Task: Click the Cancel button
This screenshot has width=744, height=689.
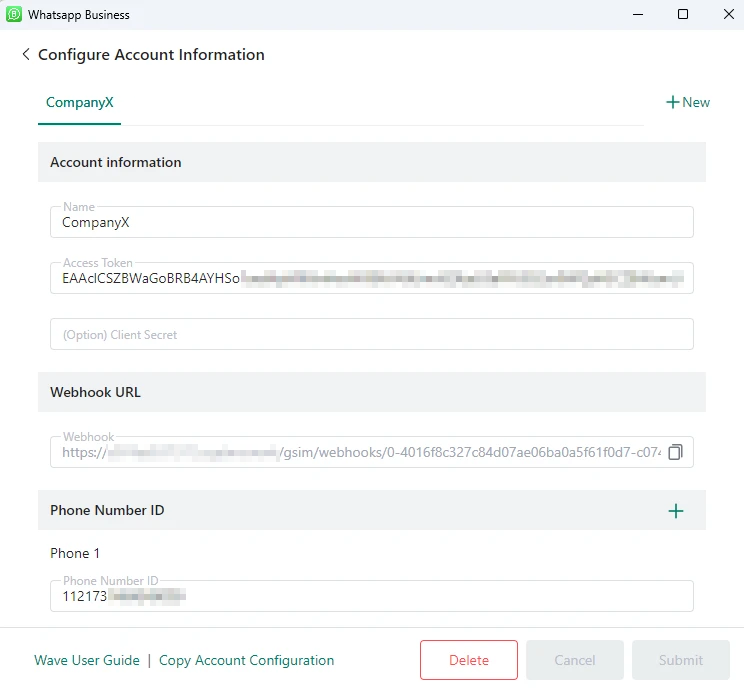Action: pyautogui.click(x=575, y=660)
